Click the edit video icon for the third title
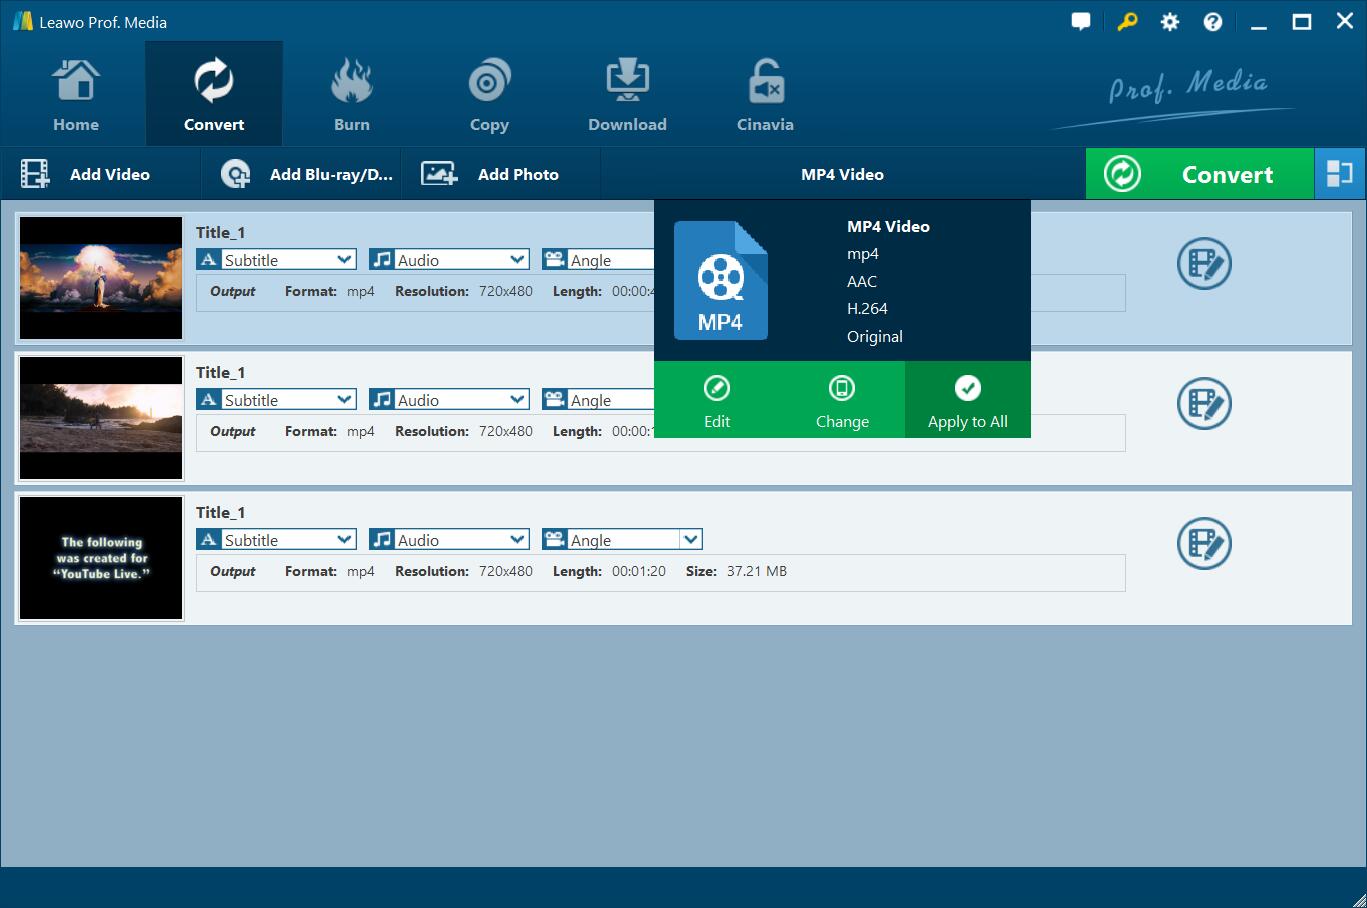Screen dimensions: 1367x908 pyautogui.click(x=1204, y=544)
